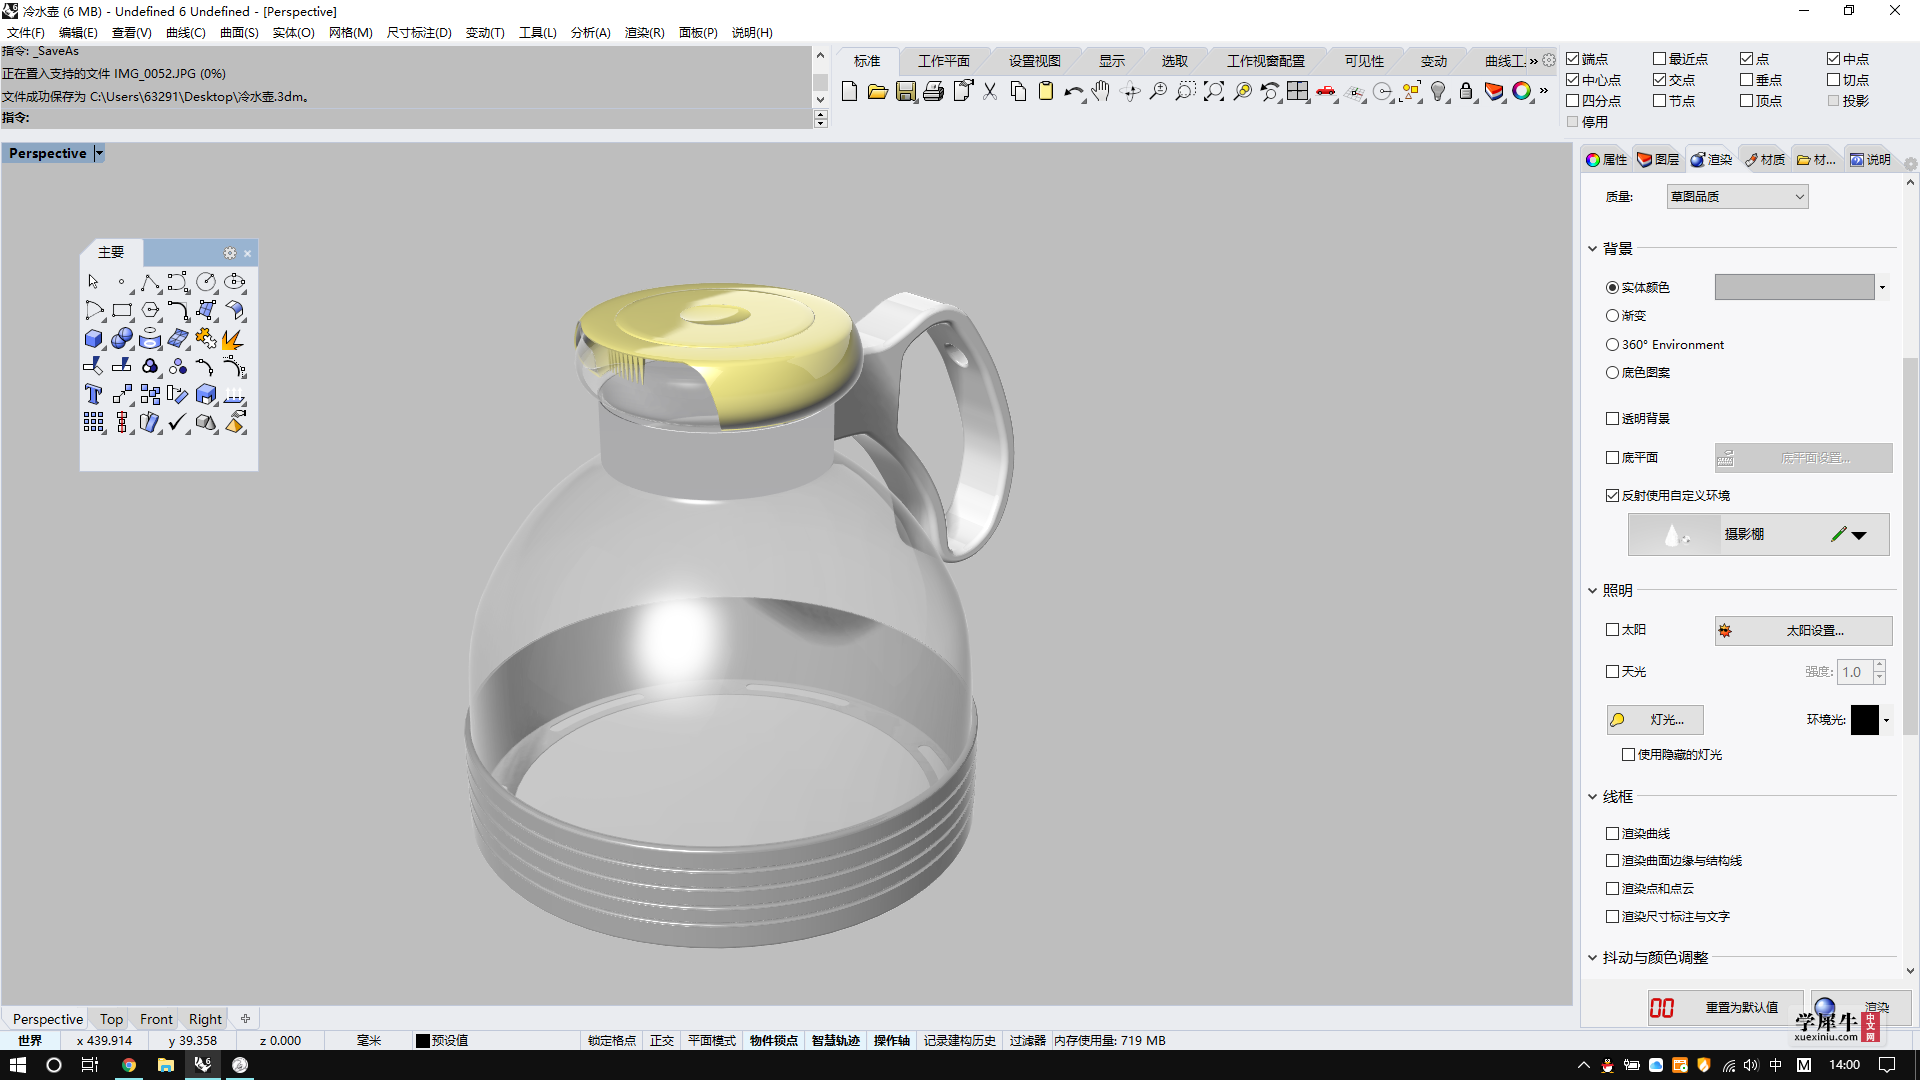
Task: Click the Undo arrow icon
Action: coord(1073,92)
